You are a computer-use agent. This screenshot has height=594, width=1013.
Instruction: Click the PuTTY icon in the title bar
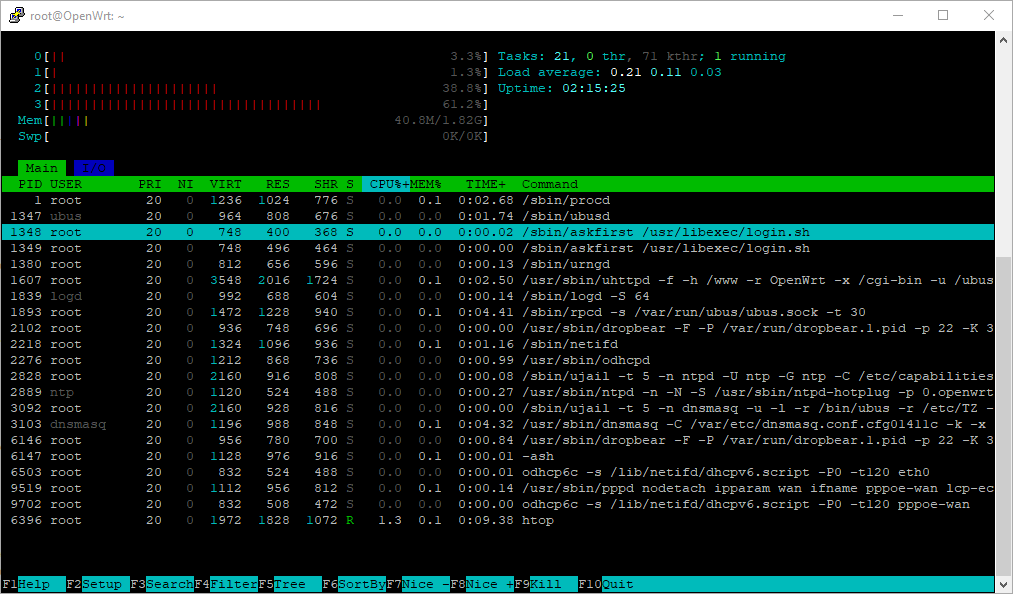click(x=15, y=15)
